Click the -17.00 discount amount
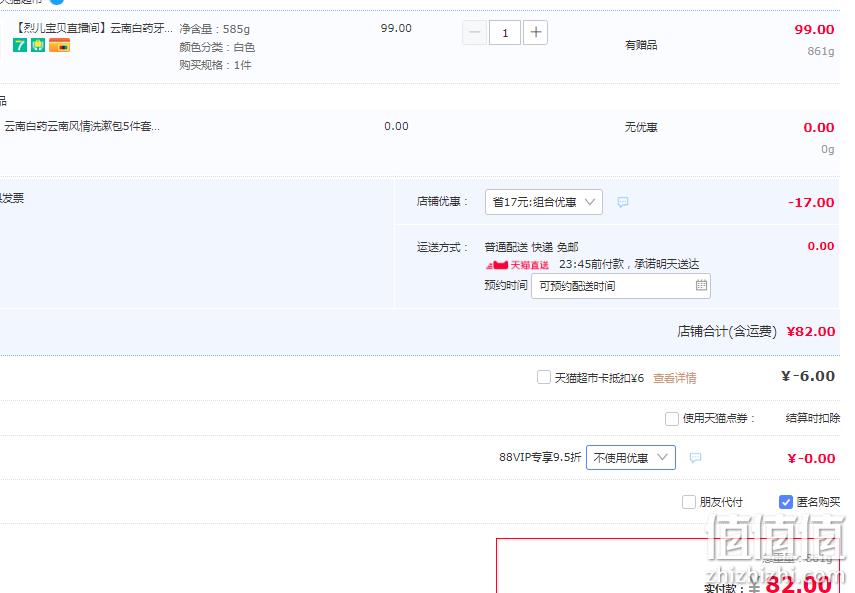The width and height of the screenshot is (855, 593). 811,203
